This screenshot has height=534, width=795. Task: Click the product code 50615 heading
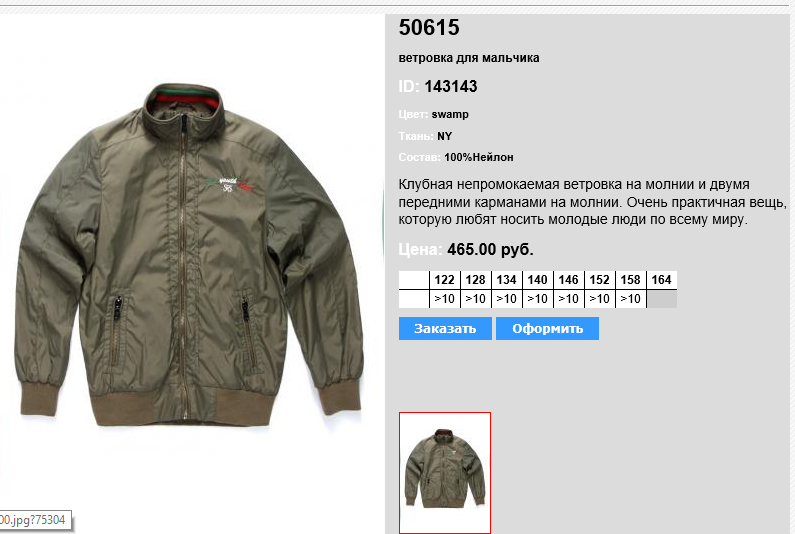click(x=429, y=27)
